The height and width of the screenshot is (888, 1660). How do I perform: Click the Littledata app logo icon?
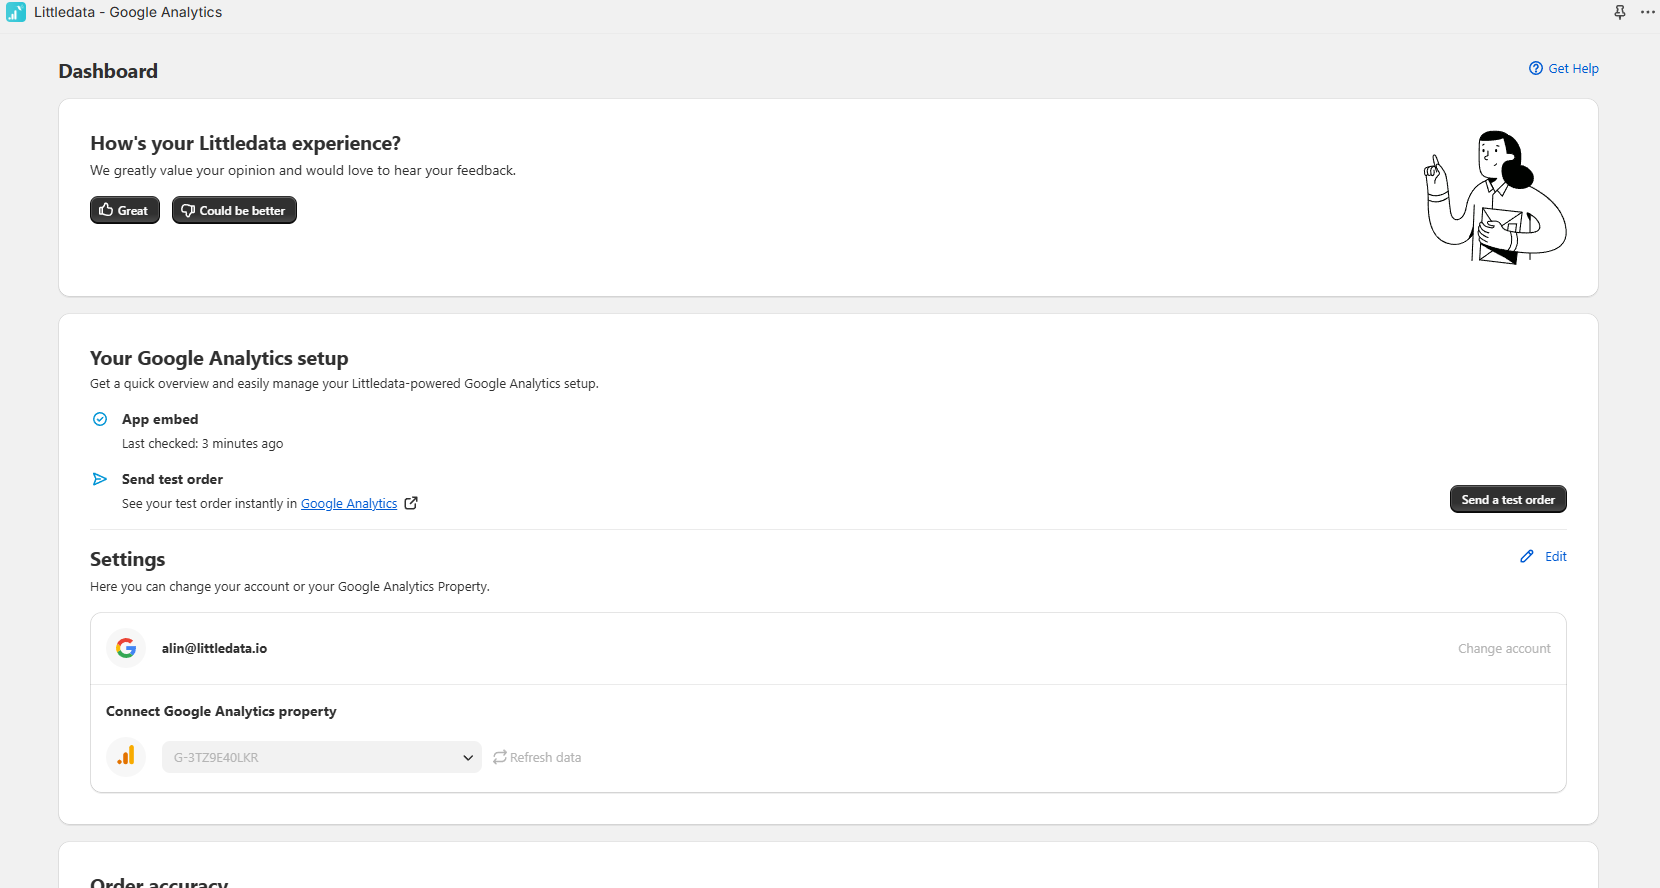coord(15,12)
